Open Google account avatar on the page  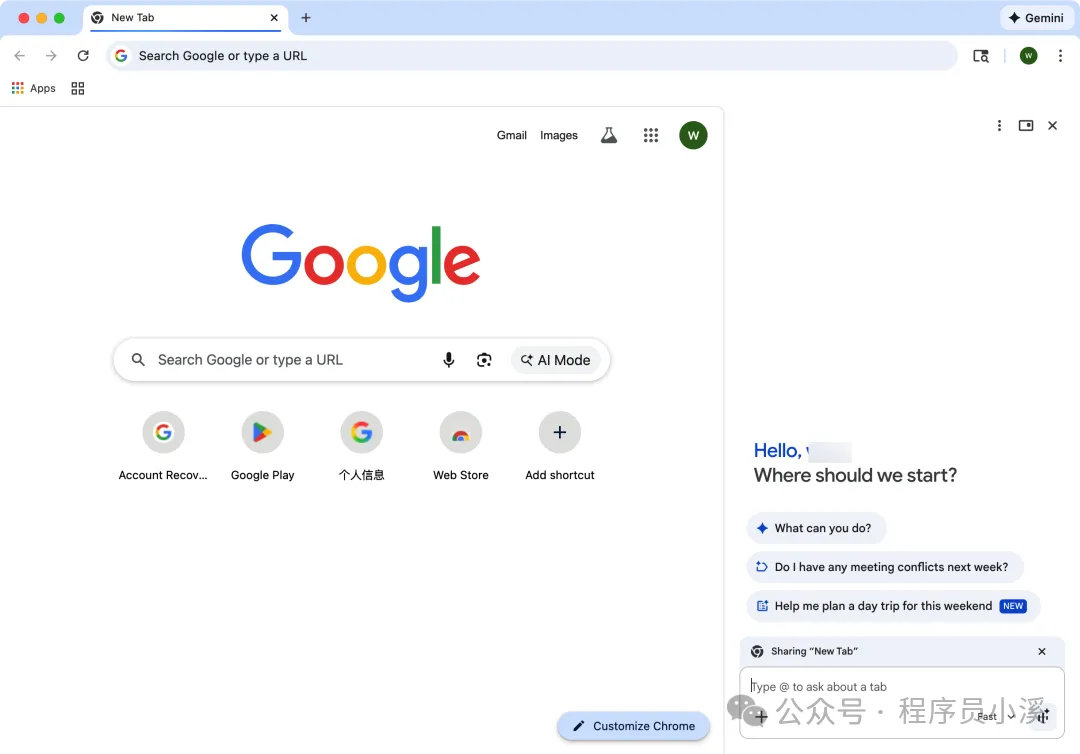693,136
